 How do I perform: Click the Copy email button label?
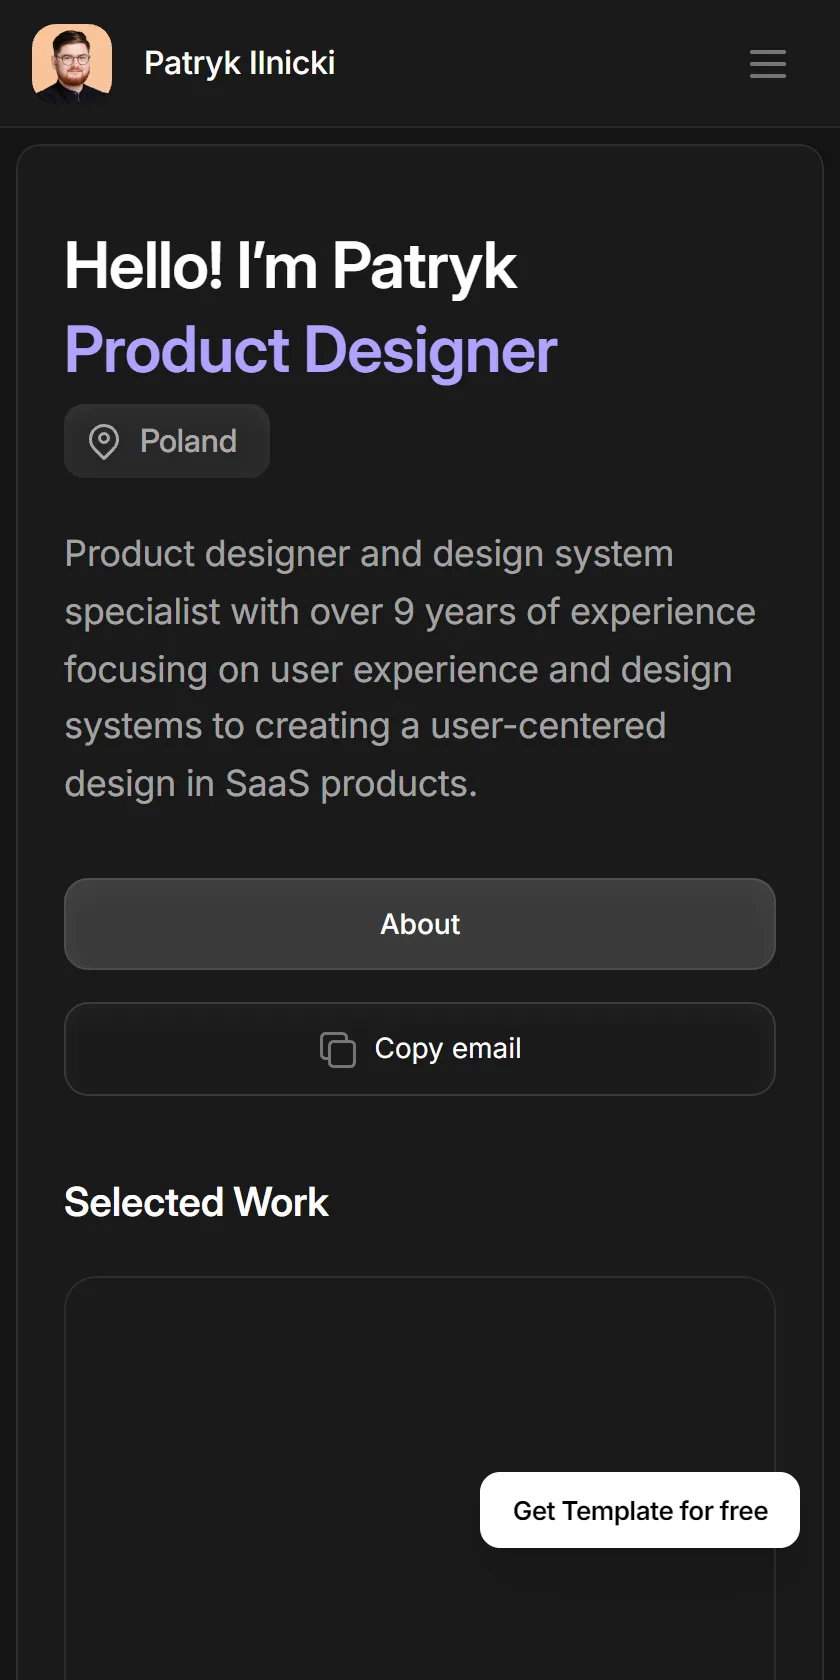click(x=448, y=1049)
